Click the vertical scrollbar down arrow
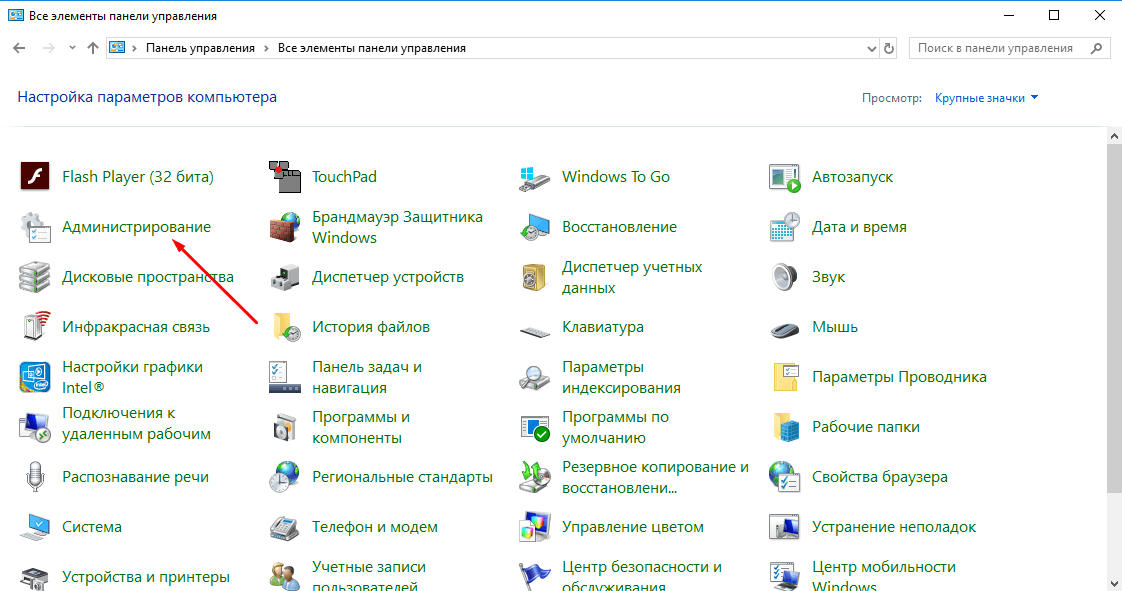 click(x=1114, y=583)
